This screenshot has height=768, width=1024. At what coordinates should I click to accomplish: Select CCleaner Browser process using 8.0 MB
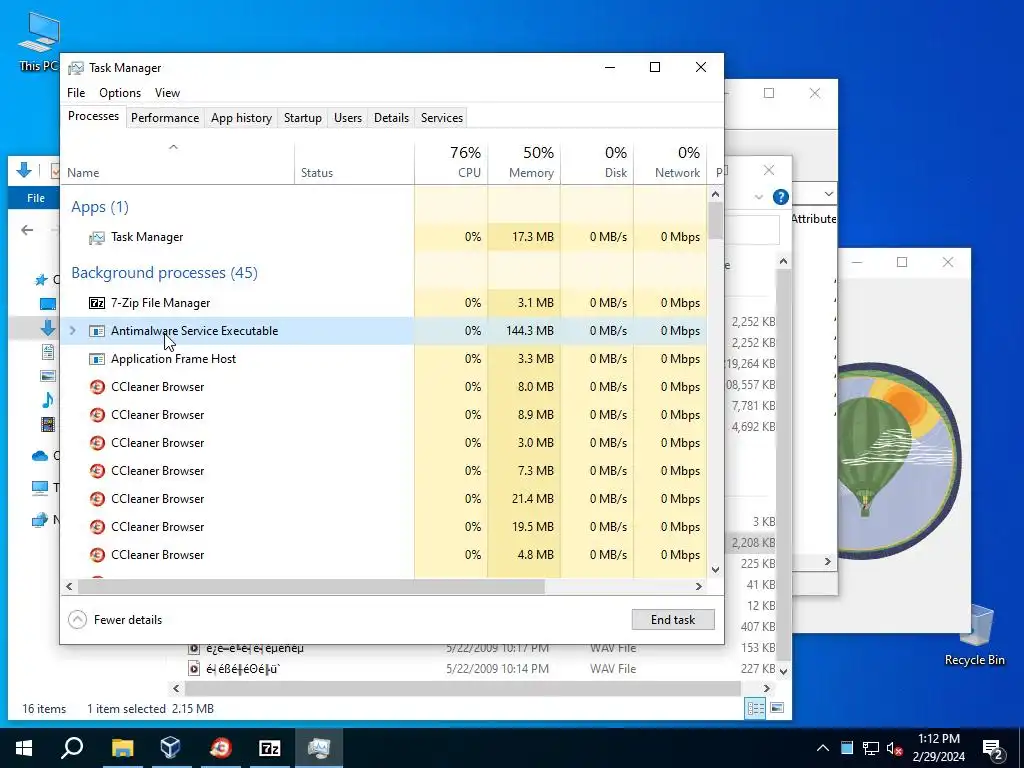coord(383,387)
